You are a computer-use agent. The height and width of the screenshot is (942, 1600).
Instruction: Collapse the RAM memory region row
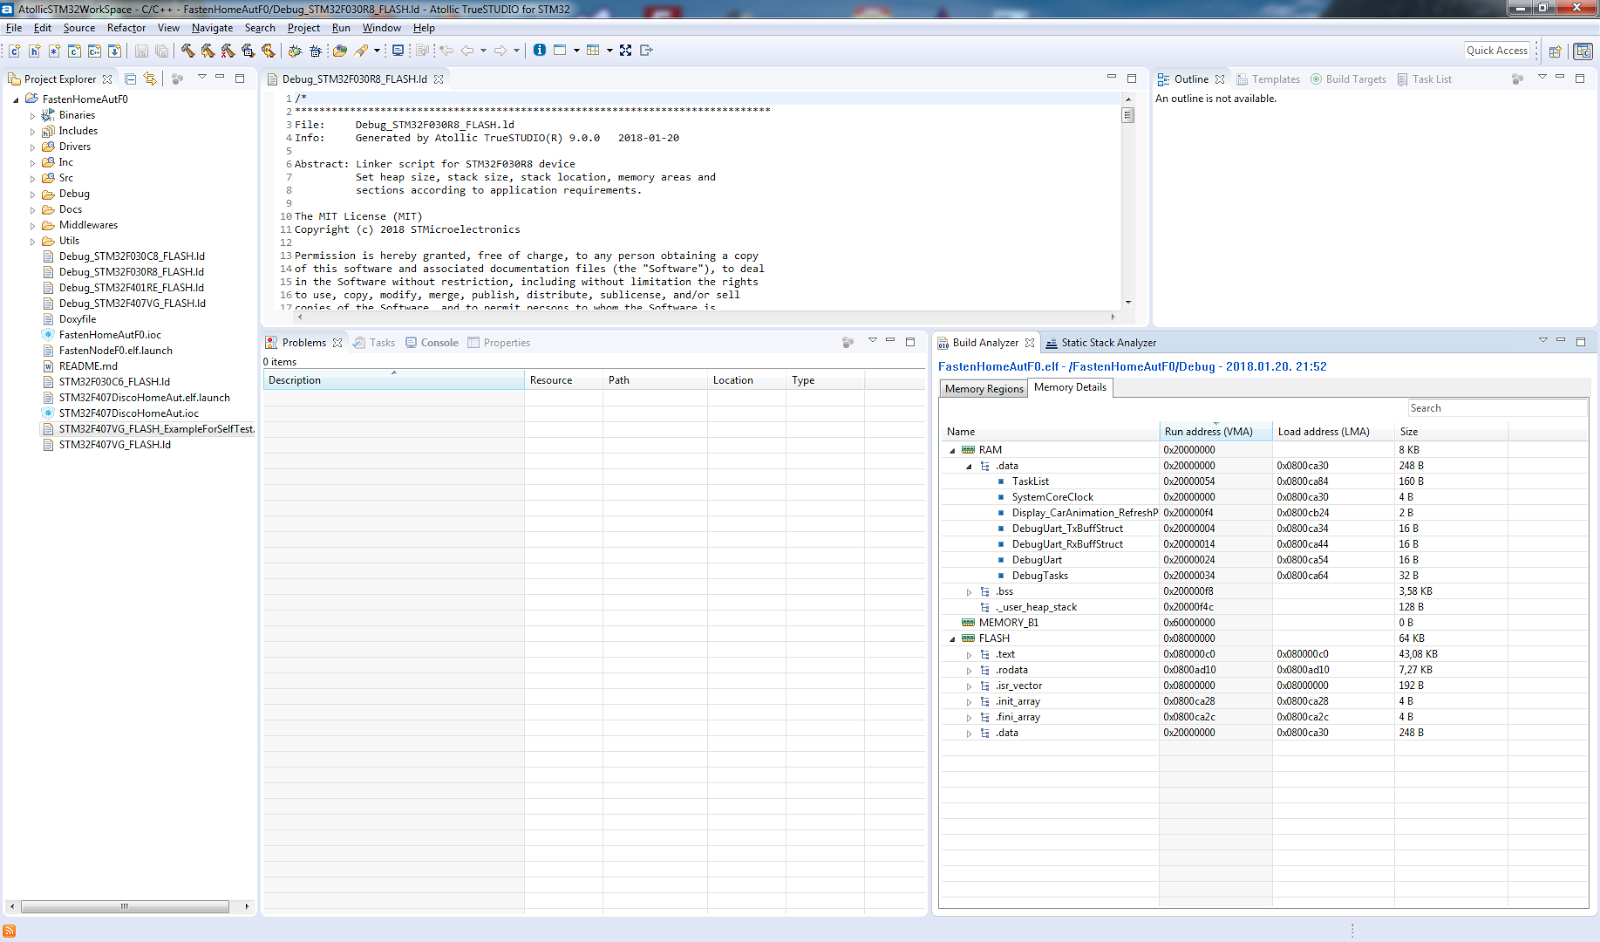(x=952, y=451)
